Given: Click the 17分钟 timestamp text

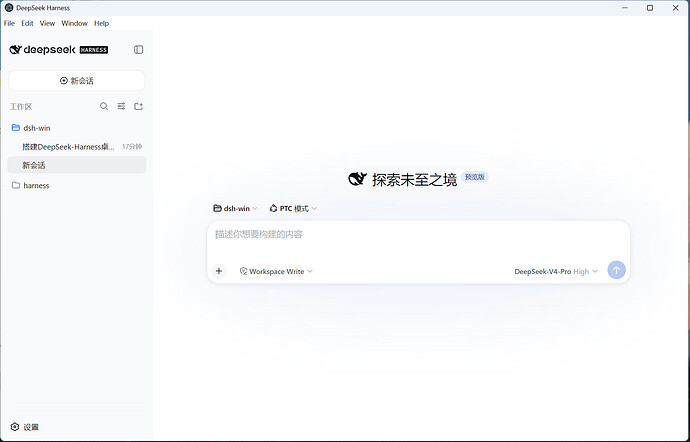Looking at the screenshot, I should pos(132,147).
